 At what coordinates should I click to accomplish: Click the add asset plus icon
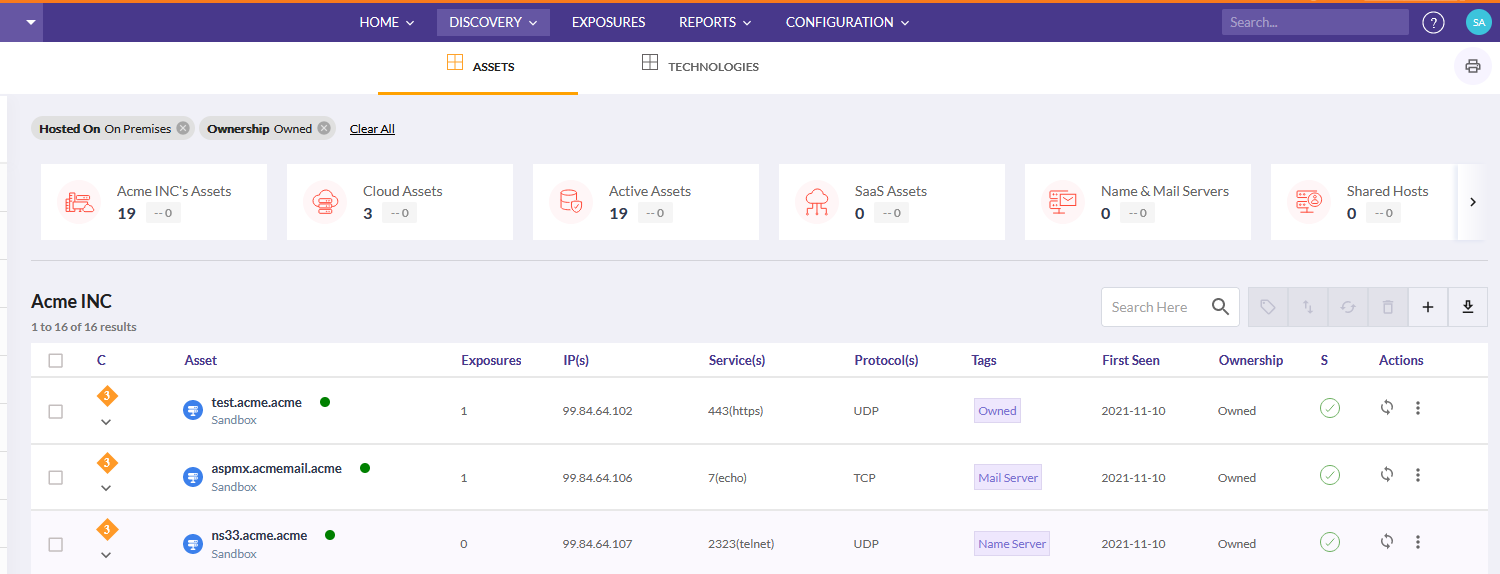[1428, 307]
